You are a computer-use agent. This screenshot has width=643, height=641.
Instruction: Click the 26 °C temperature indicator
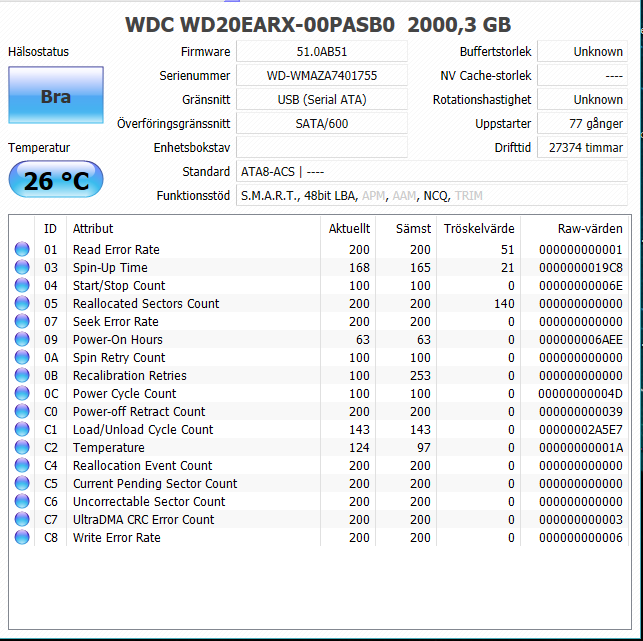(x=56, y=181)
